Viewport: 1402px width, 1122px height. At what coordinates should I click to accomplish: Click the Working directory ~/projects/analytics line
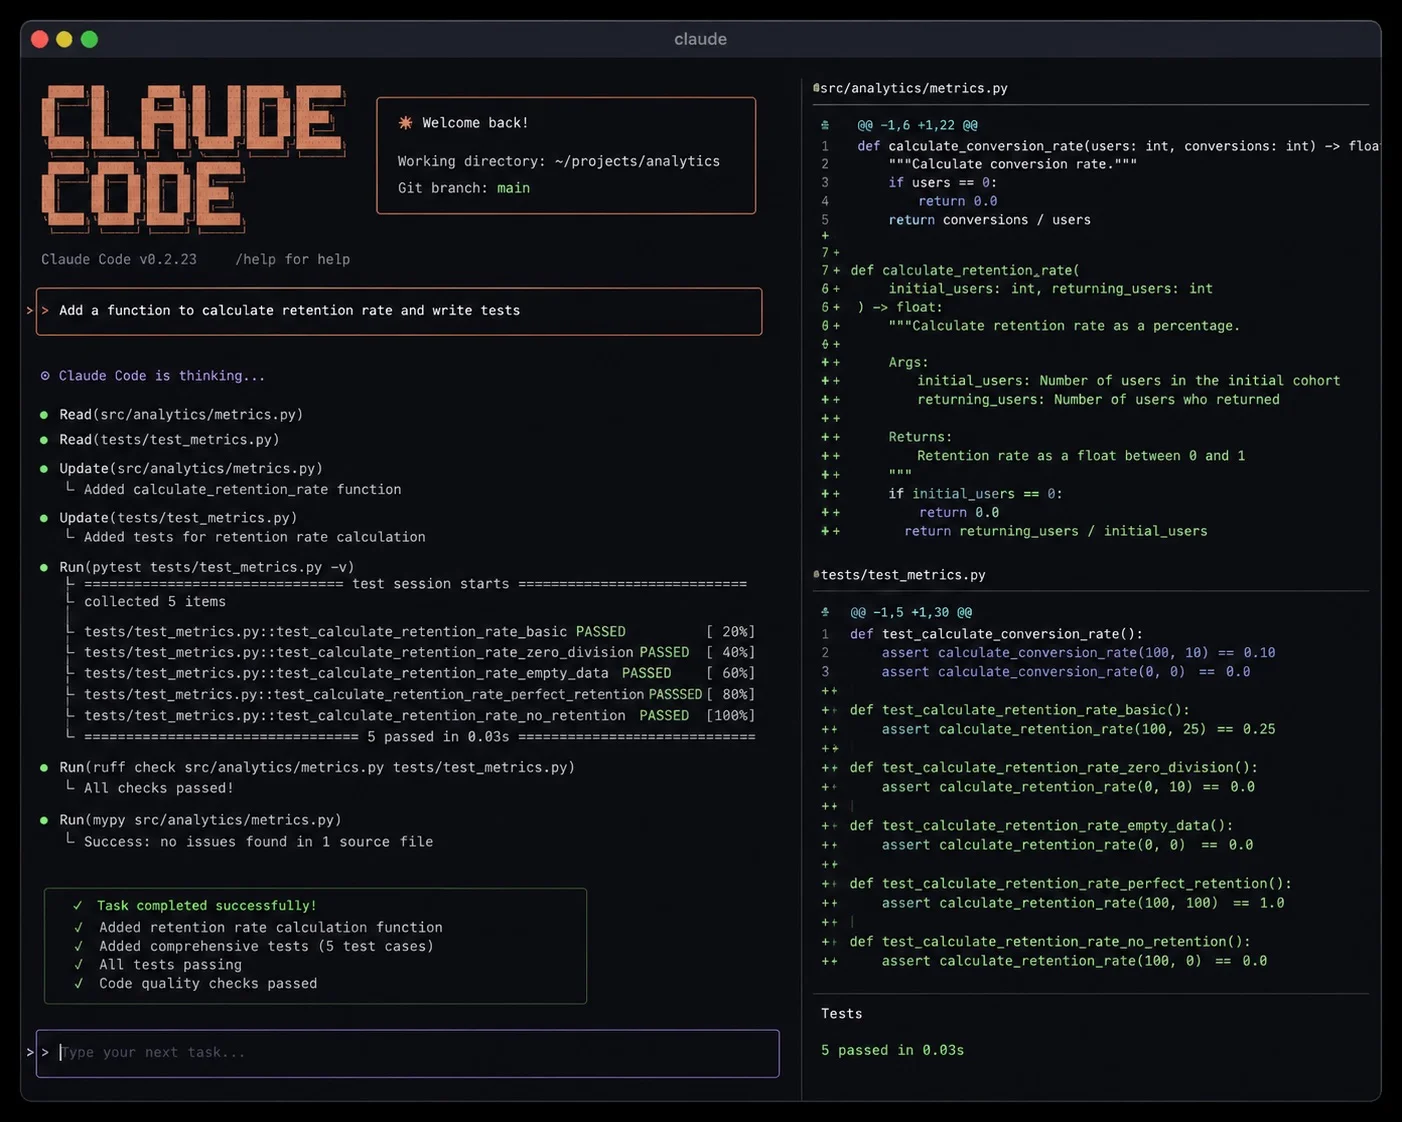point(558,162)
